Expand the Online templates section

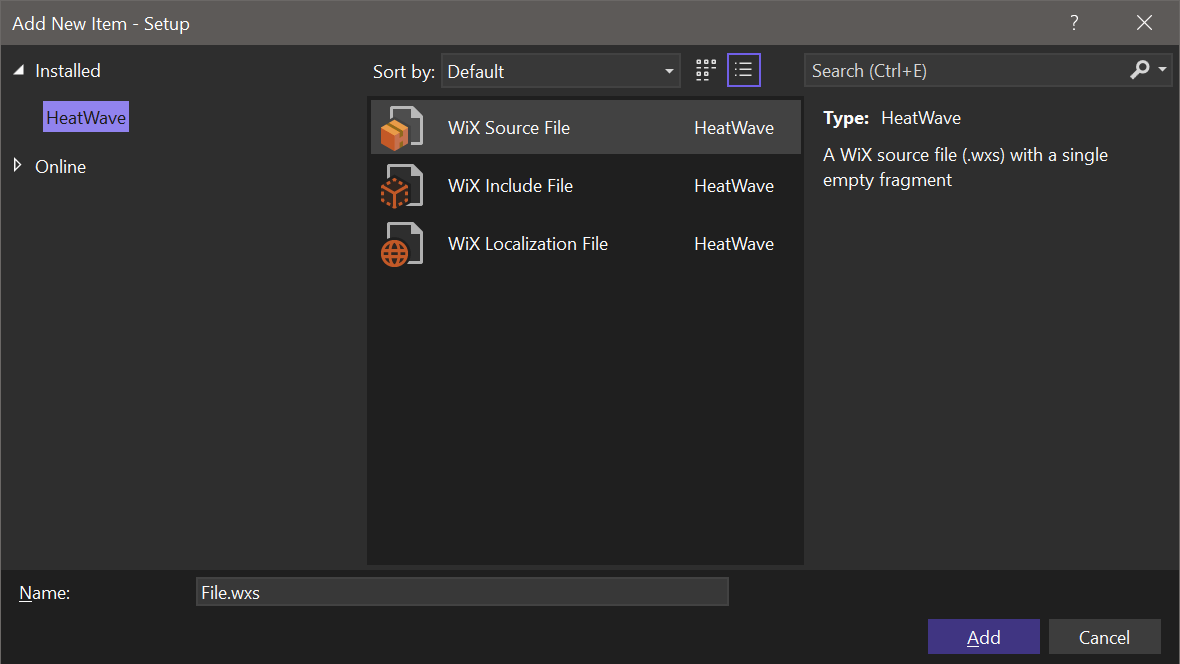point(17,166)
